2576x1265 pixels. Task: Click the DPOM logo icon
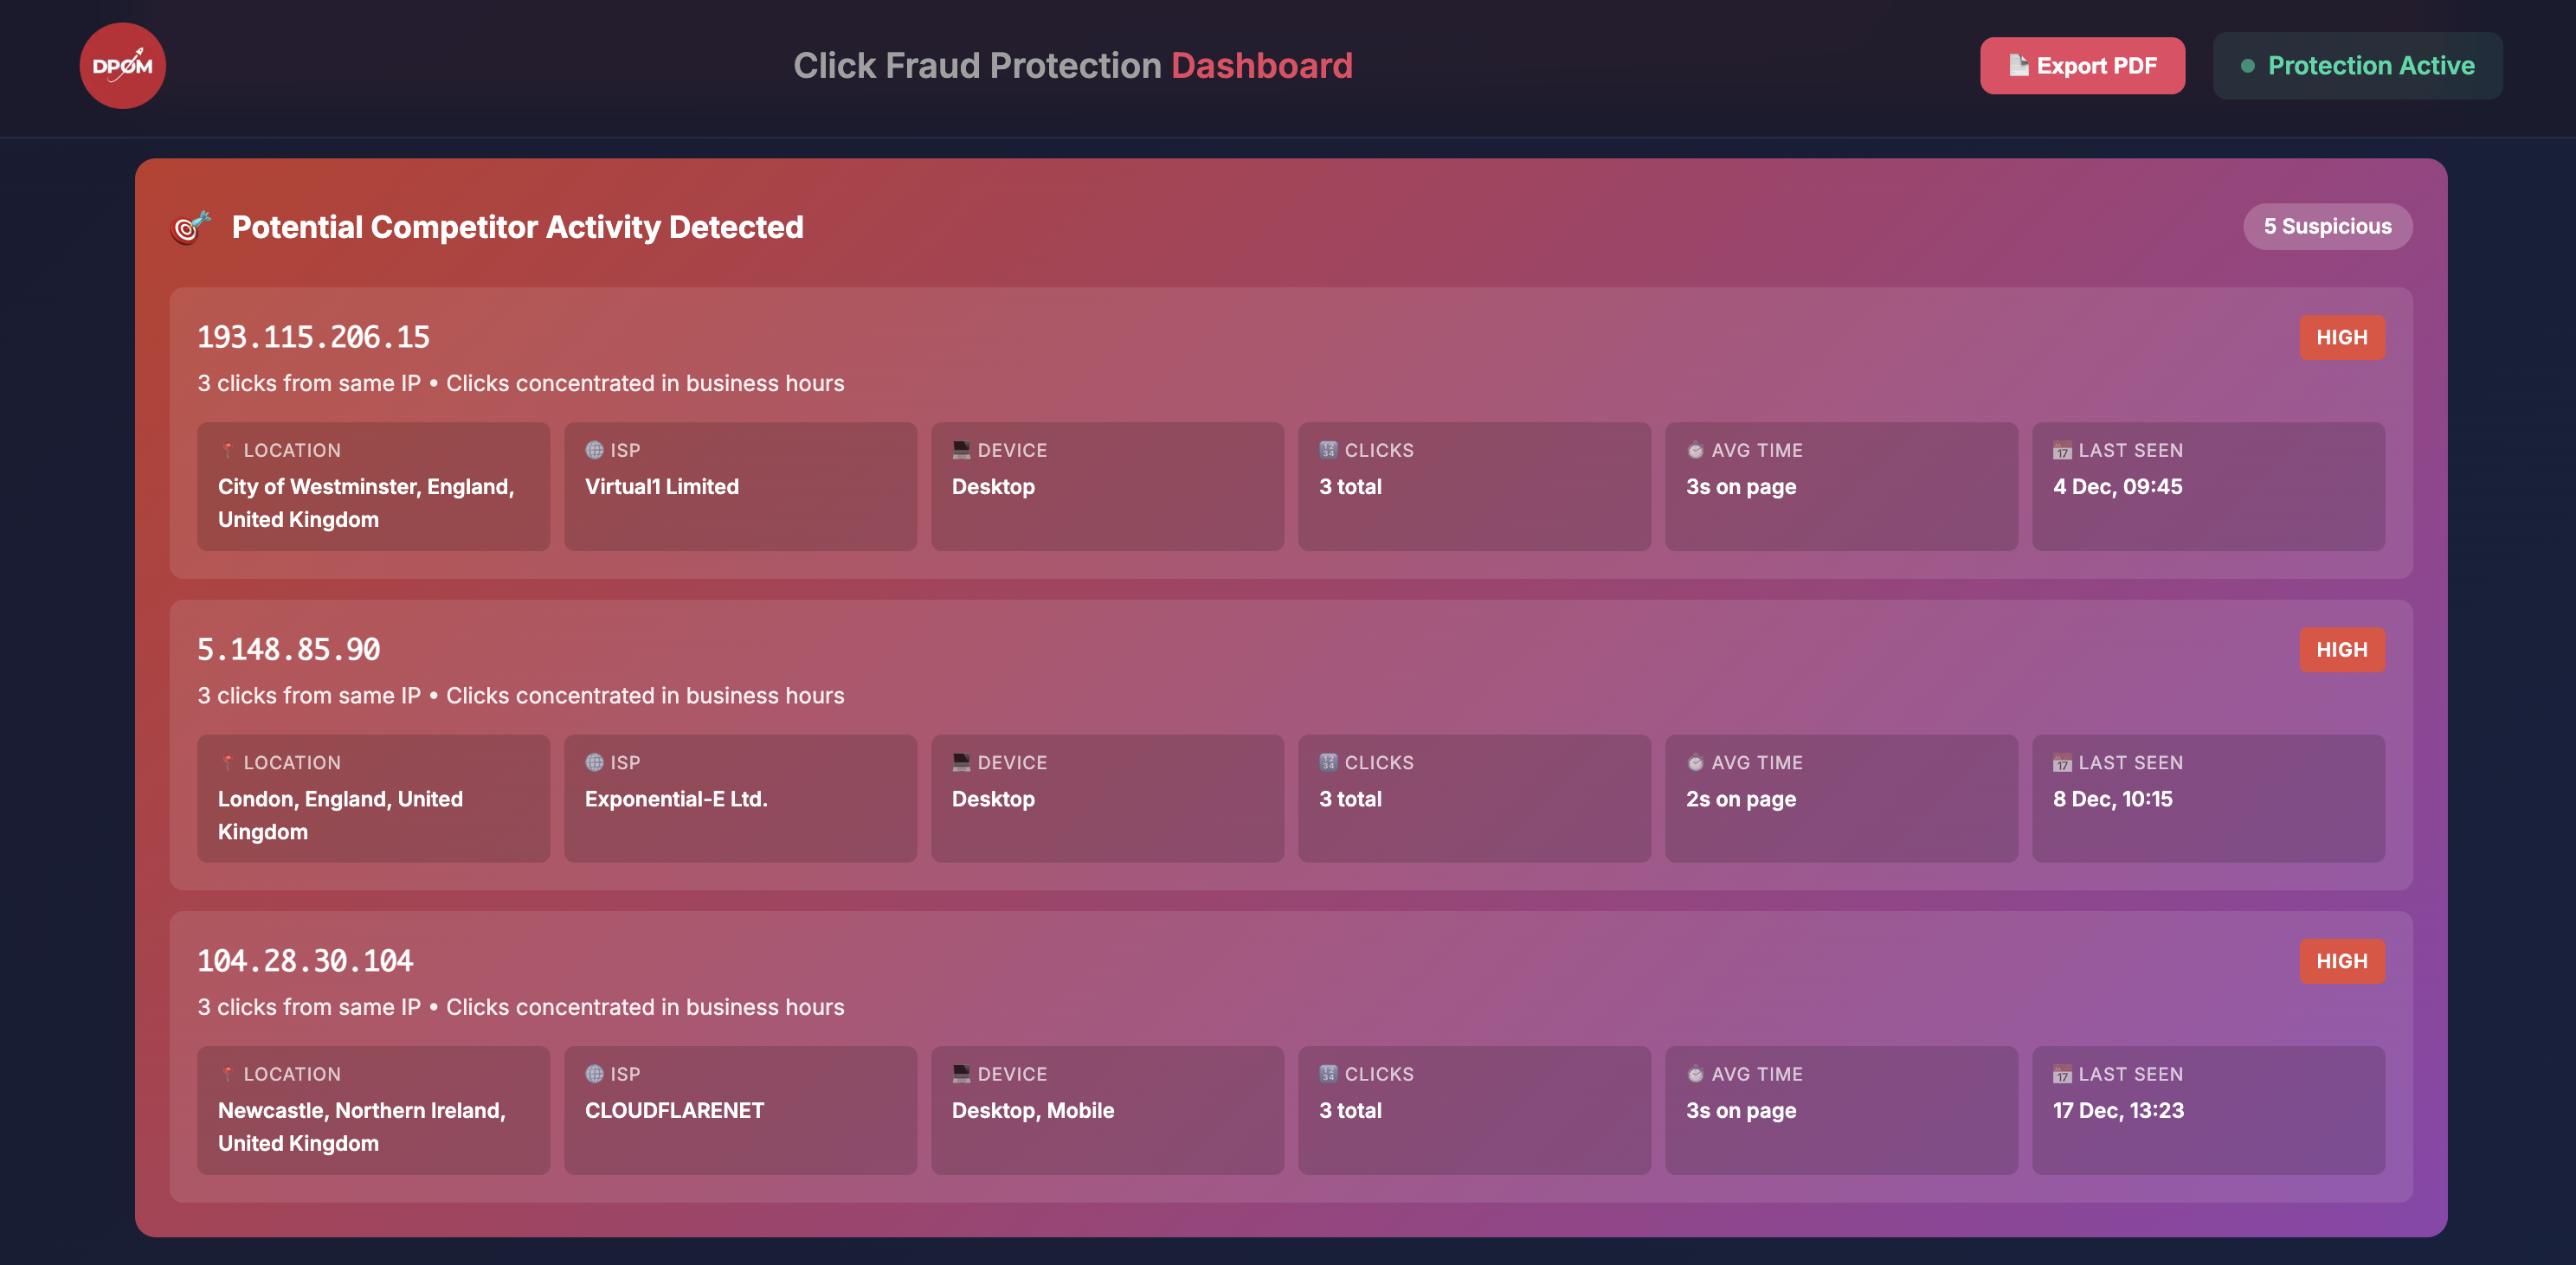122,65
